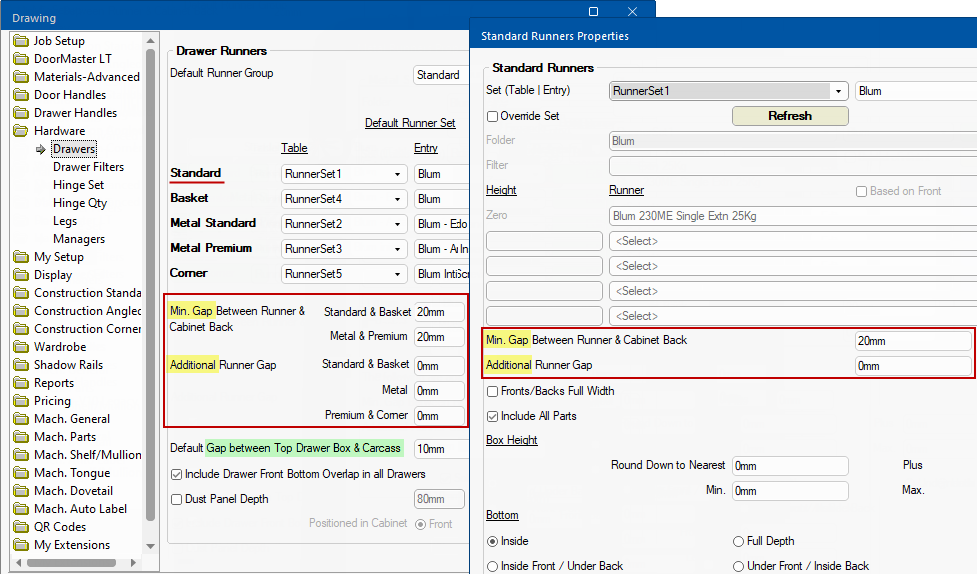The height and width of the screenshot is (574, 977).
Task: Select Hinge Set in the tree
Action: 78,185
